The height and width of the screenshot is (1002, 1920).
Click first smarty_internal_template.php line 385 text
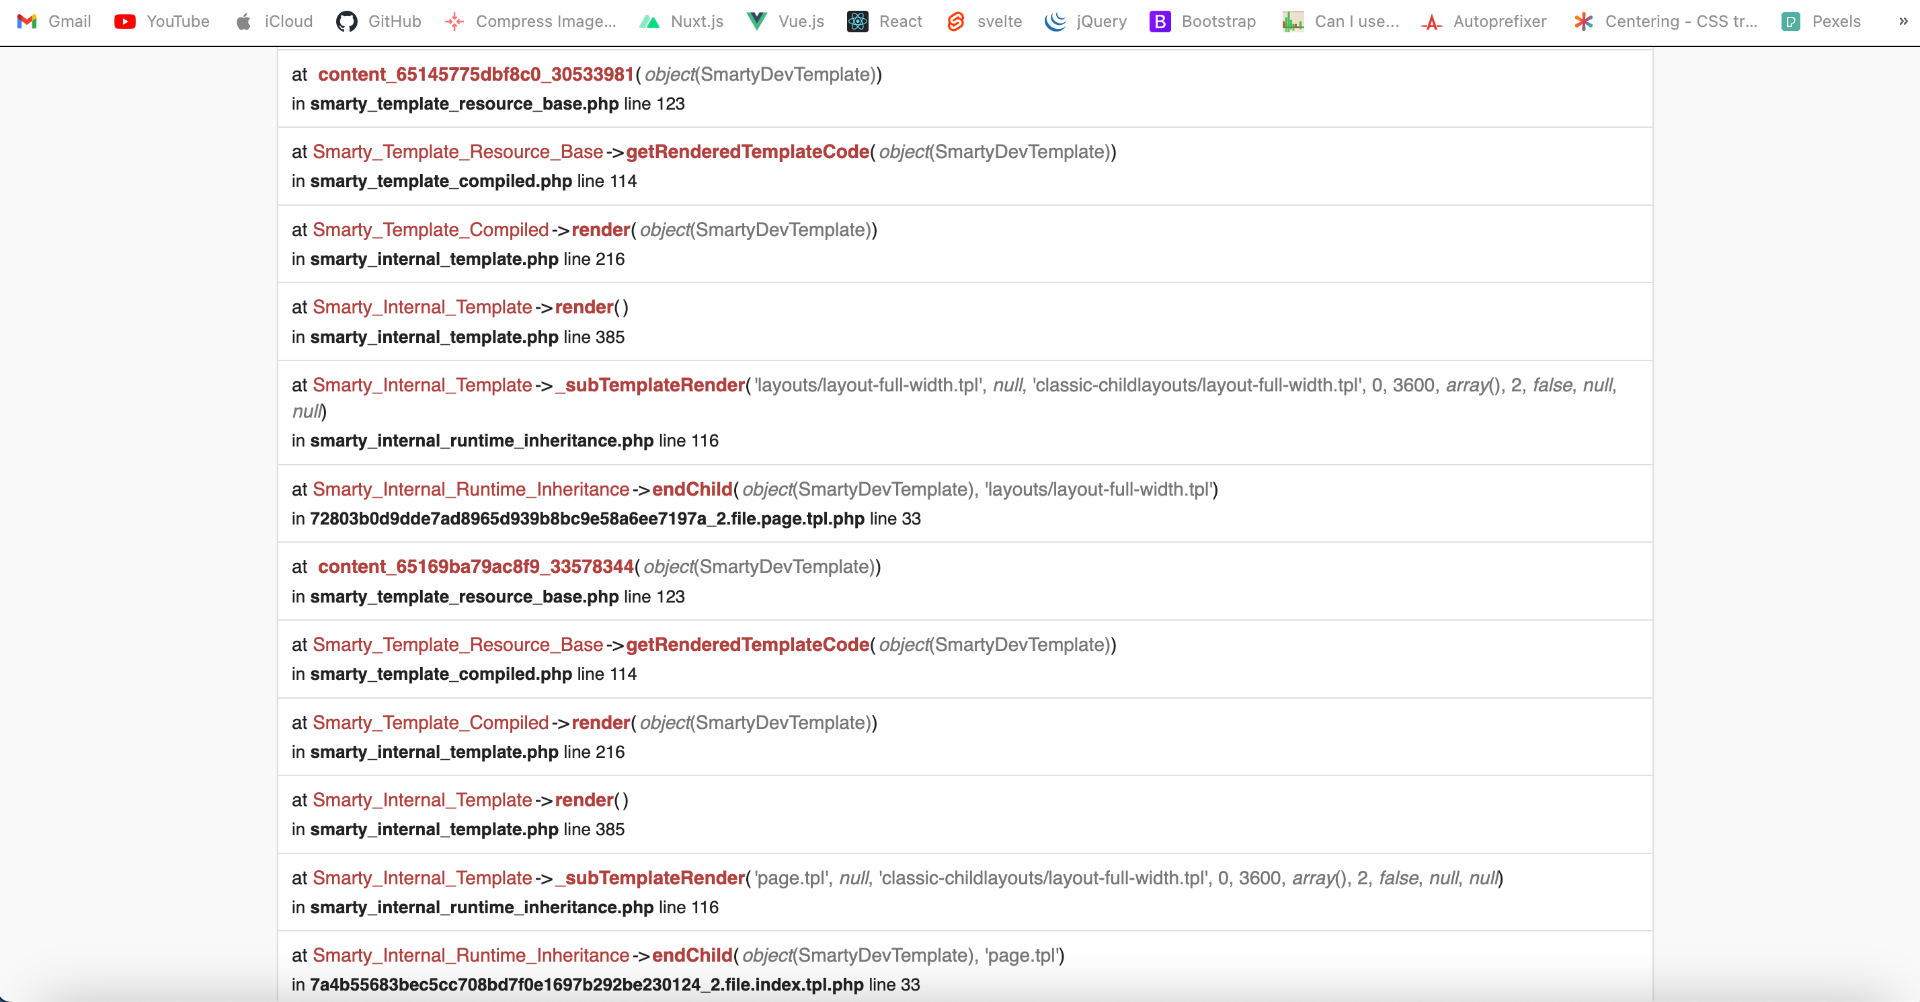point(467,337)
